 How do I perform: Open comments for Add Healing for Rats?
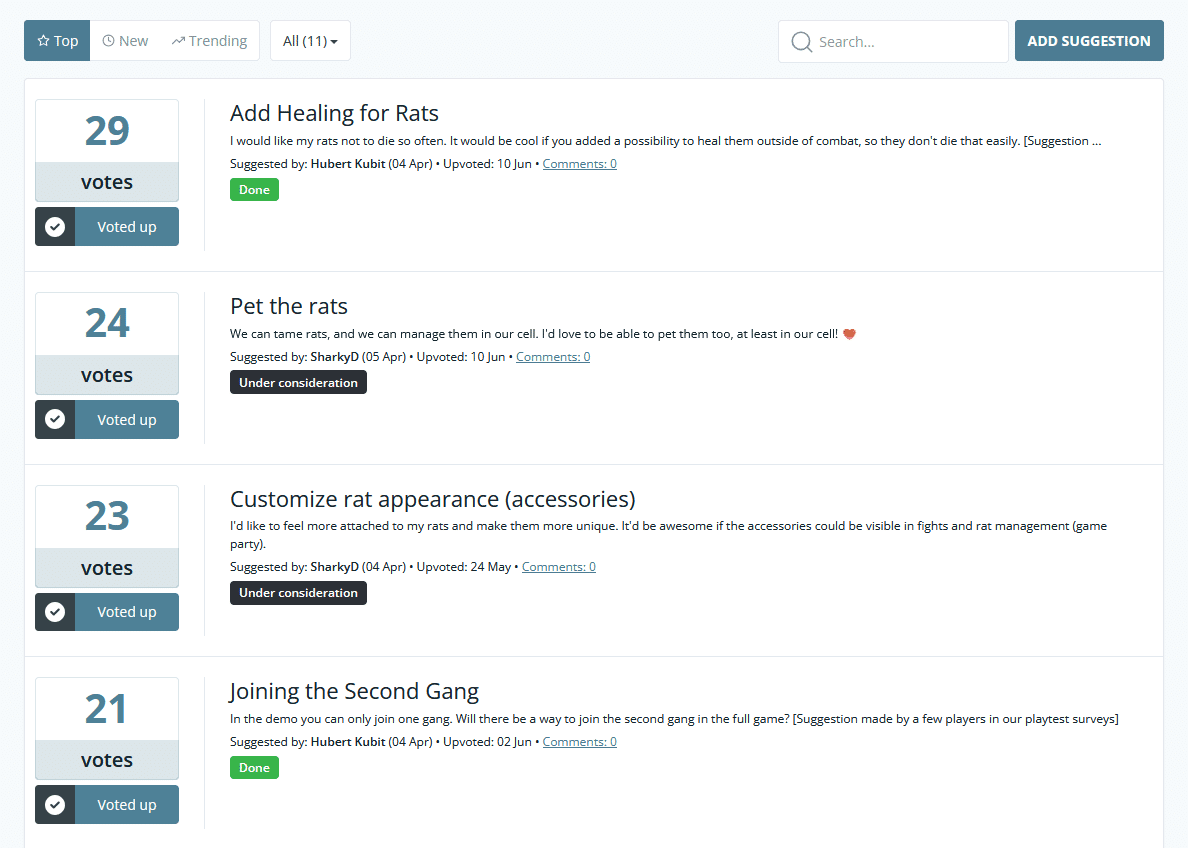tap(580, 164)
